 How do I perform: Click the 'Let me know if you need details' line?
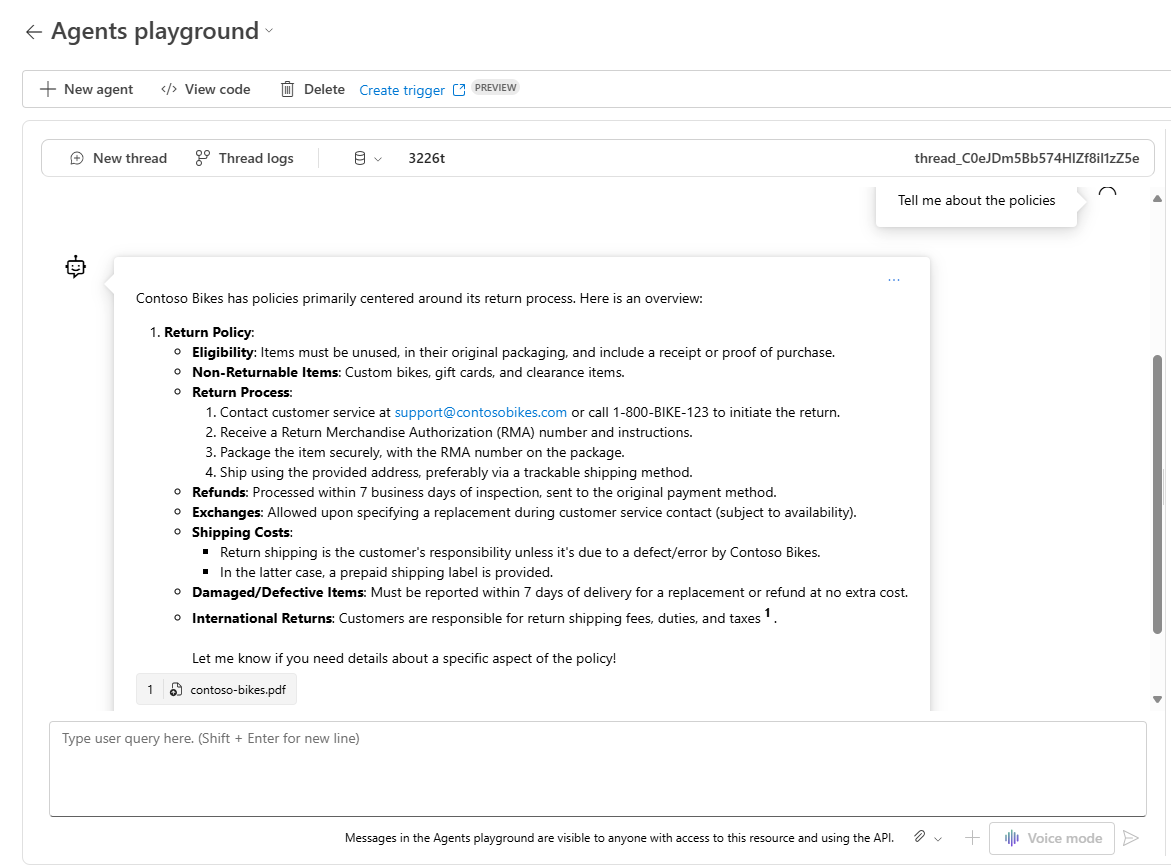click(x=404, y=658)
